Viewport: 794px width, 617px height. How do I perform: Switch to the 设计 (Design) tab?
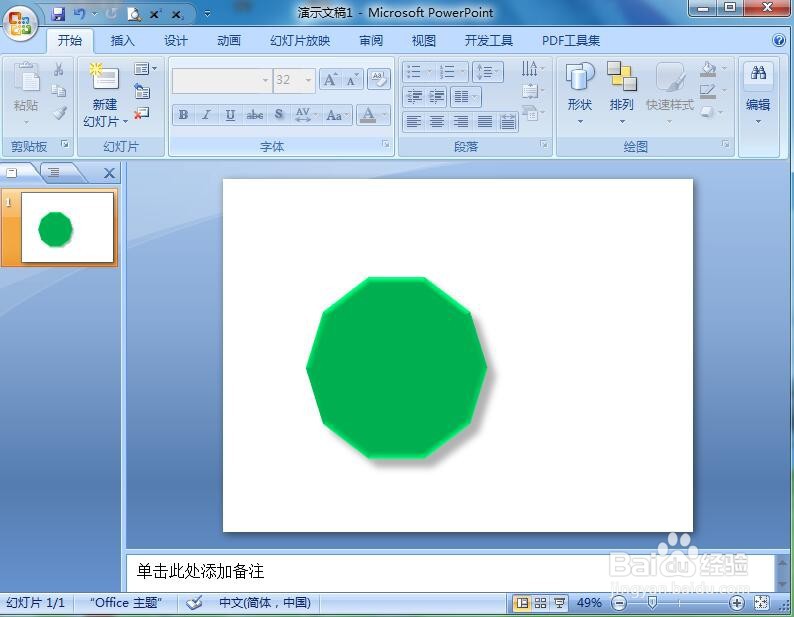[176, 41]
